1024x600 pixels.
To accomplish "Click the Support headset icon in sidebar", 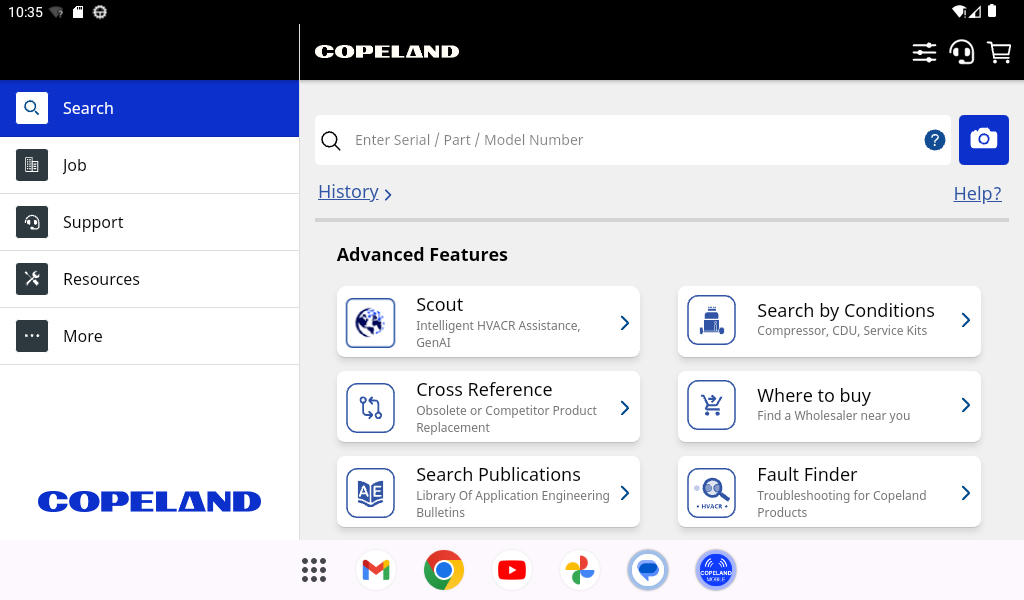I will point(32,222).
